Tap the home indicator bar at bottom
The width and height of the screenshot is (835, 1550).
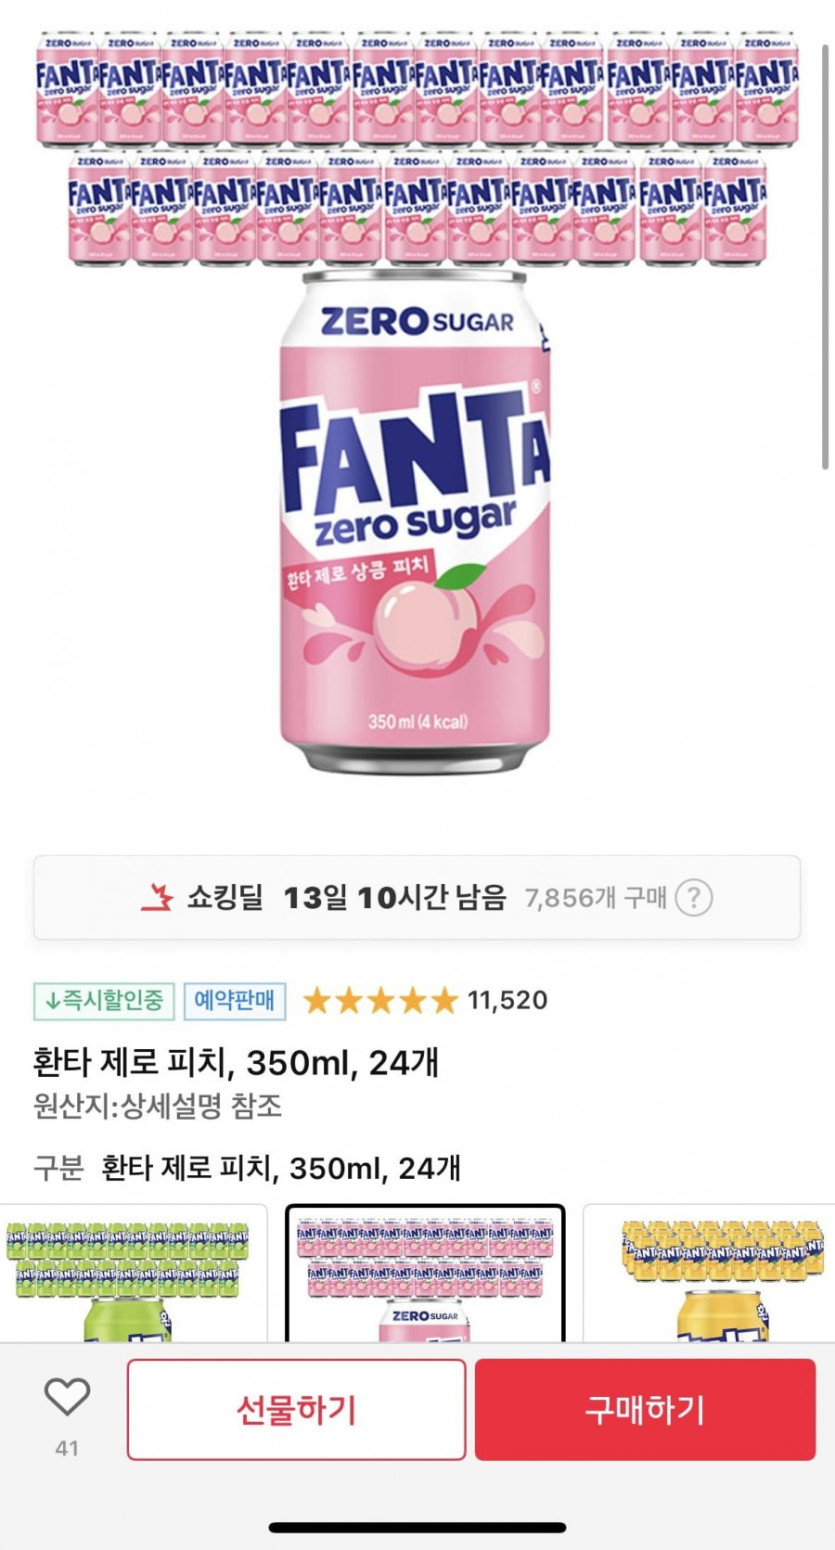tap(417, 1527)
